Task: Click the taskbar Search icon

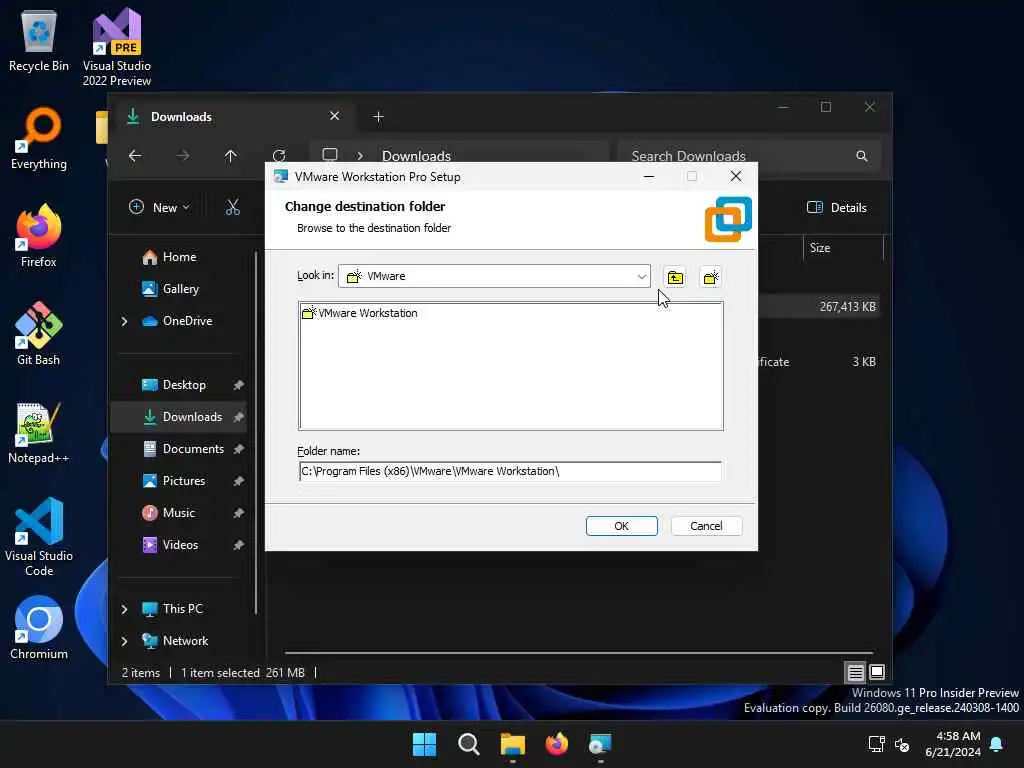Action: click(x=469, y=744)
